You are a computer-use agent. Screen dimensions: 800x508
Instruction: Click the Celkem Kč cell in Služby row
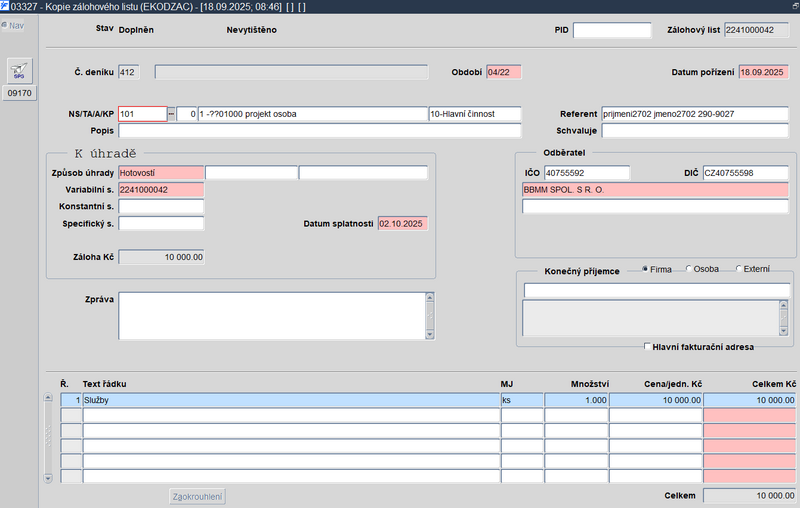coord(749,400)
